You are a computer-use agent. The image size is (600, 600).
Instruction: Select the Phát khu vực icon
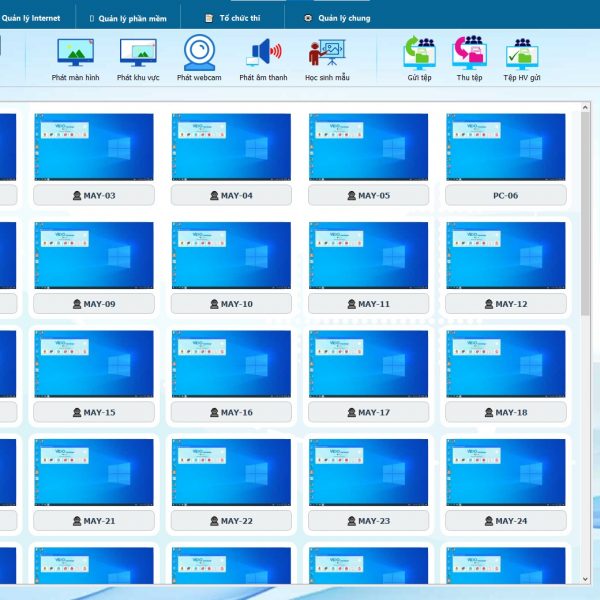pyautogui.click(x=138, y=53)
